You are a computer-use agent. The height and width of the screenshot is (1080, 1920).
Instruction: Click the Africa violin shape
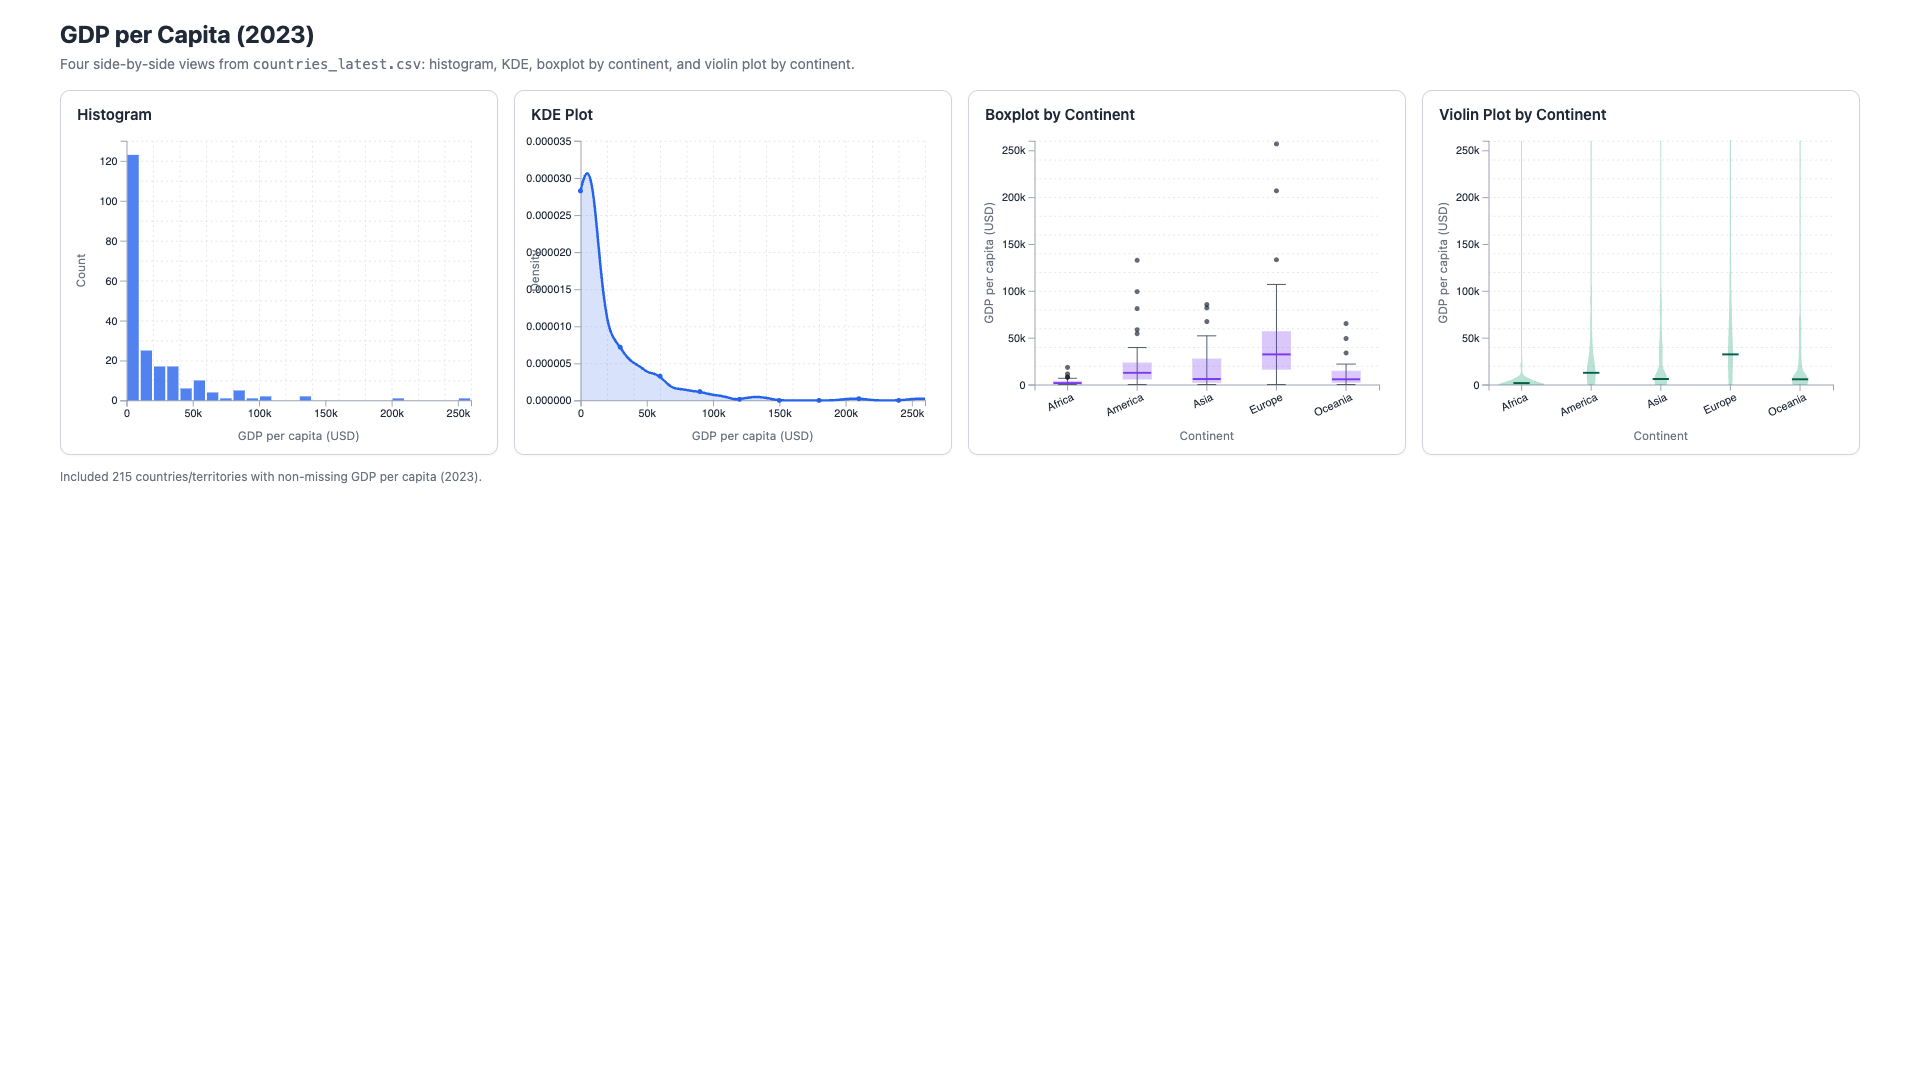[x=1521, y=376]
